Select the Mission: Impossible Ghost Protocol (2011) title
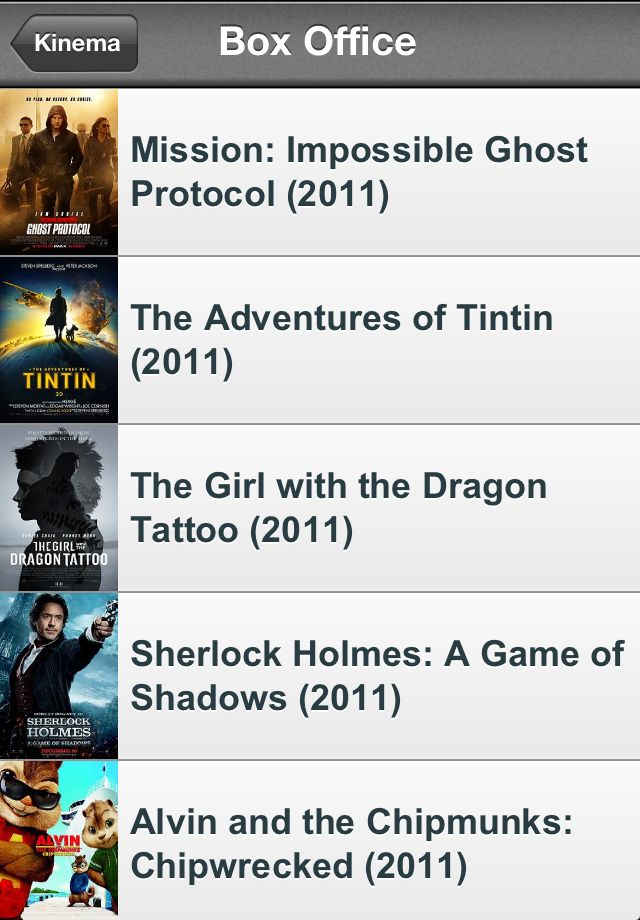 359,172
